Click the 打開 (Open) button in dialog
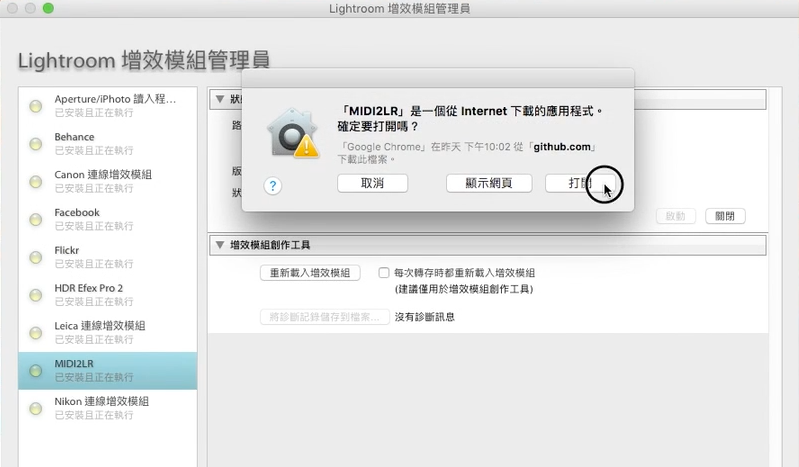Viewport: 799px width, 467px height. pyautogui.click(x=580, y=183)
